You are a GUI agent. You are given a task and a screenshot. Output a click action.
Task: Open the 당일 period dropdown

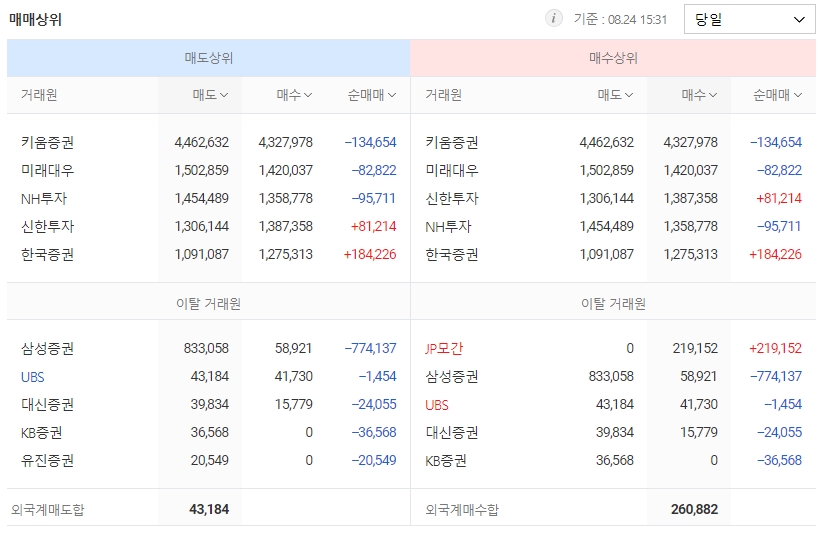click(x=749, y=19)
